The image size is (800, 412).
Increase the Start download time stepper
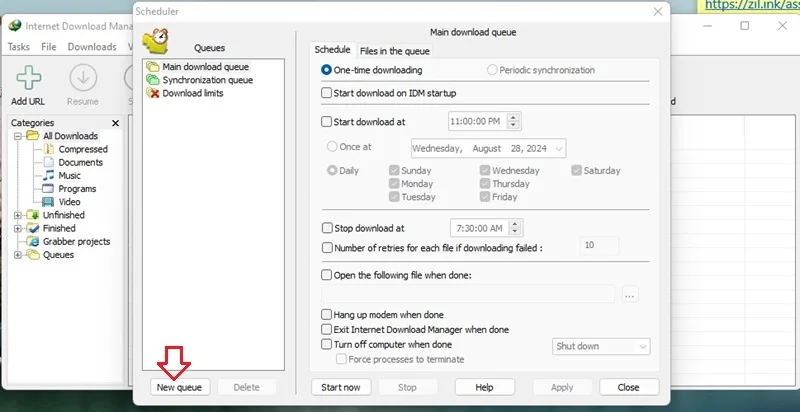point(513,118)
